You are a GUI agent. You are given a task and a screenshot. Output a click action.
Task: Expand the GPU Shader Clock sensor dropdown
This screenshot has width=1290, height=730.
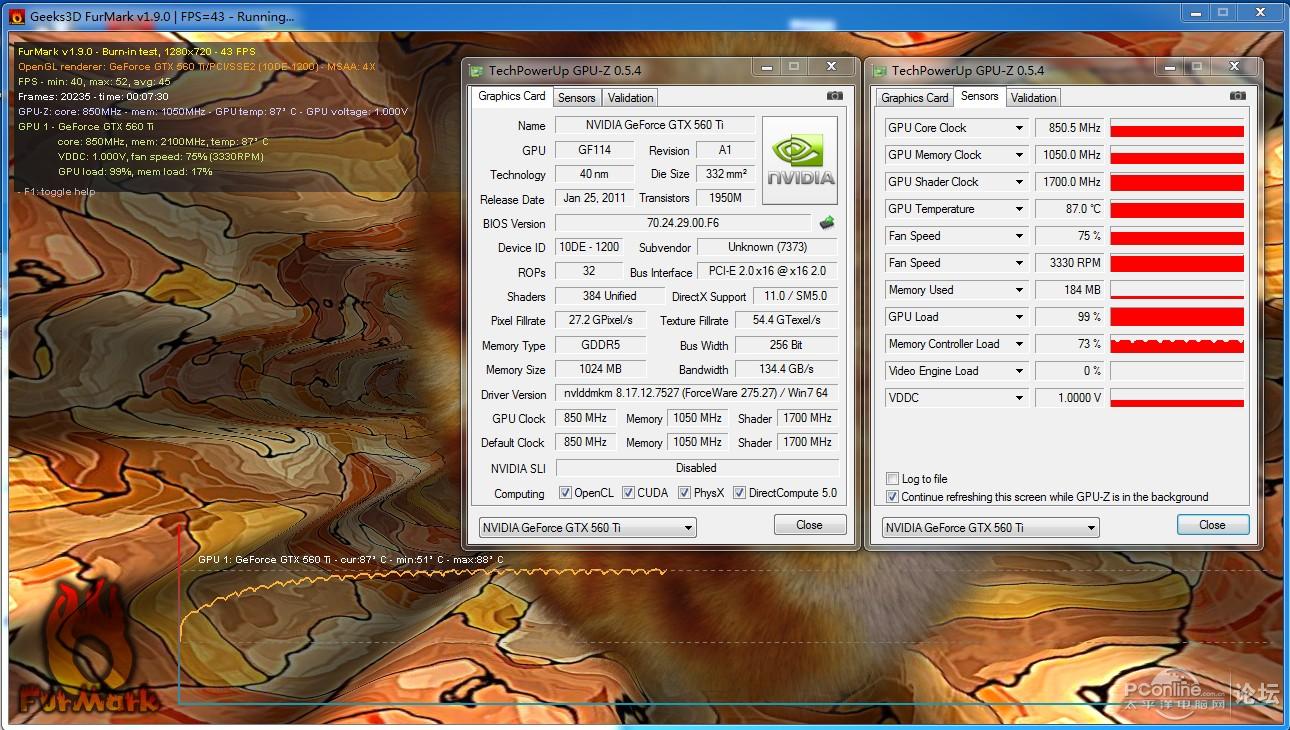(1019, 182)
